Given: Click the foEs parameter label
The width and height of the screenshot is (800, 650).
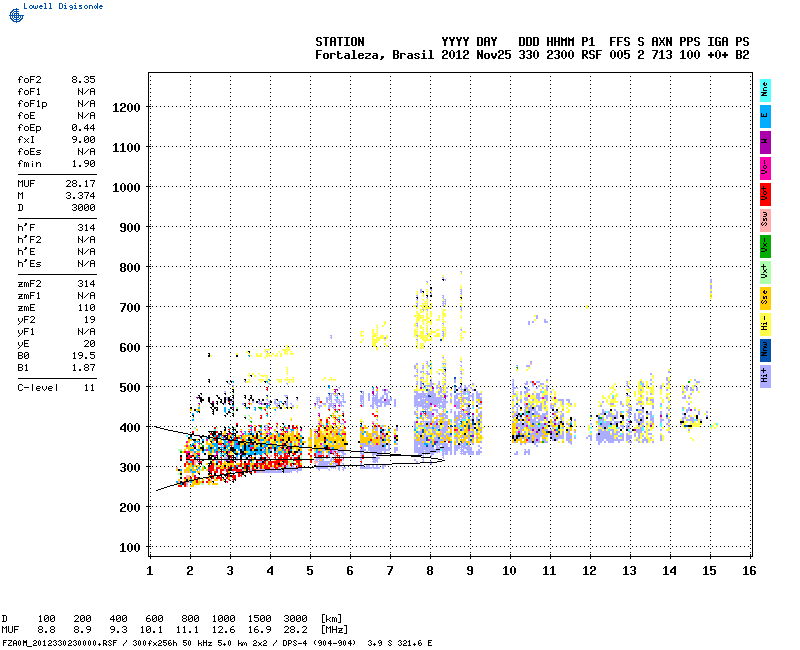Looking at the screenshot, I should [x=29, y=152].
